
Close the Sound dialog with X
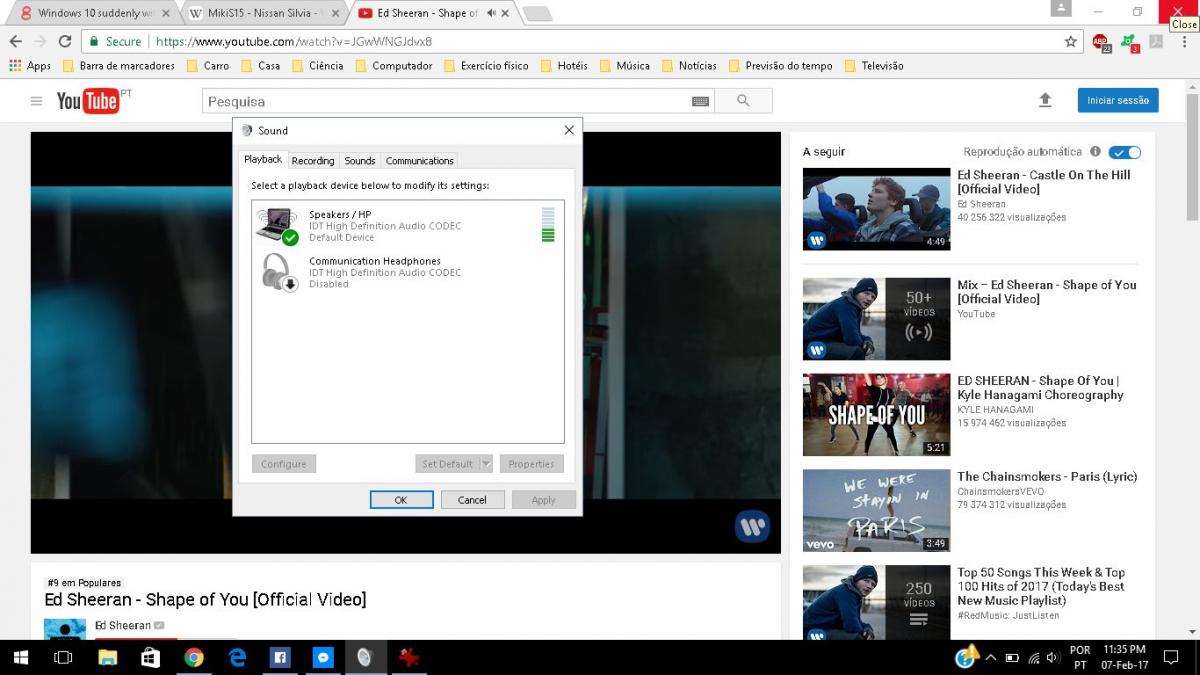[x=569, y=130]
